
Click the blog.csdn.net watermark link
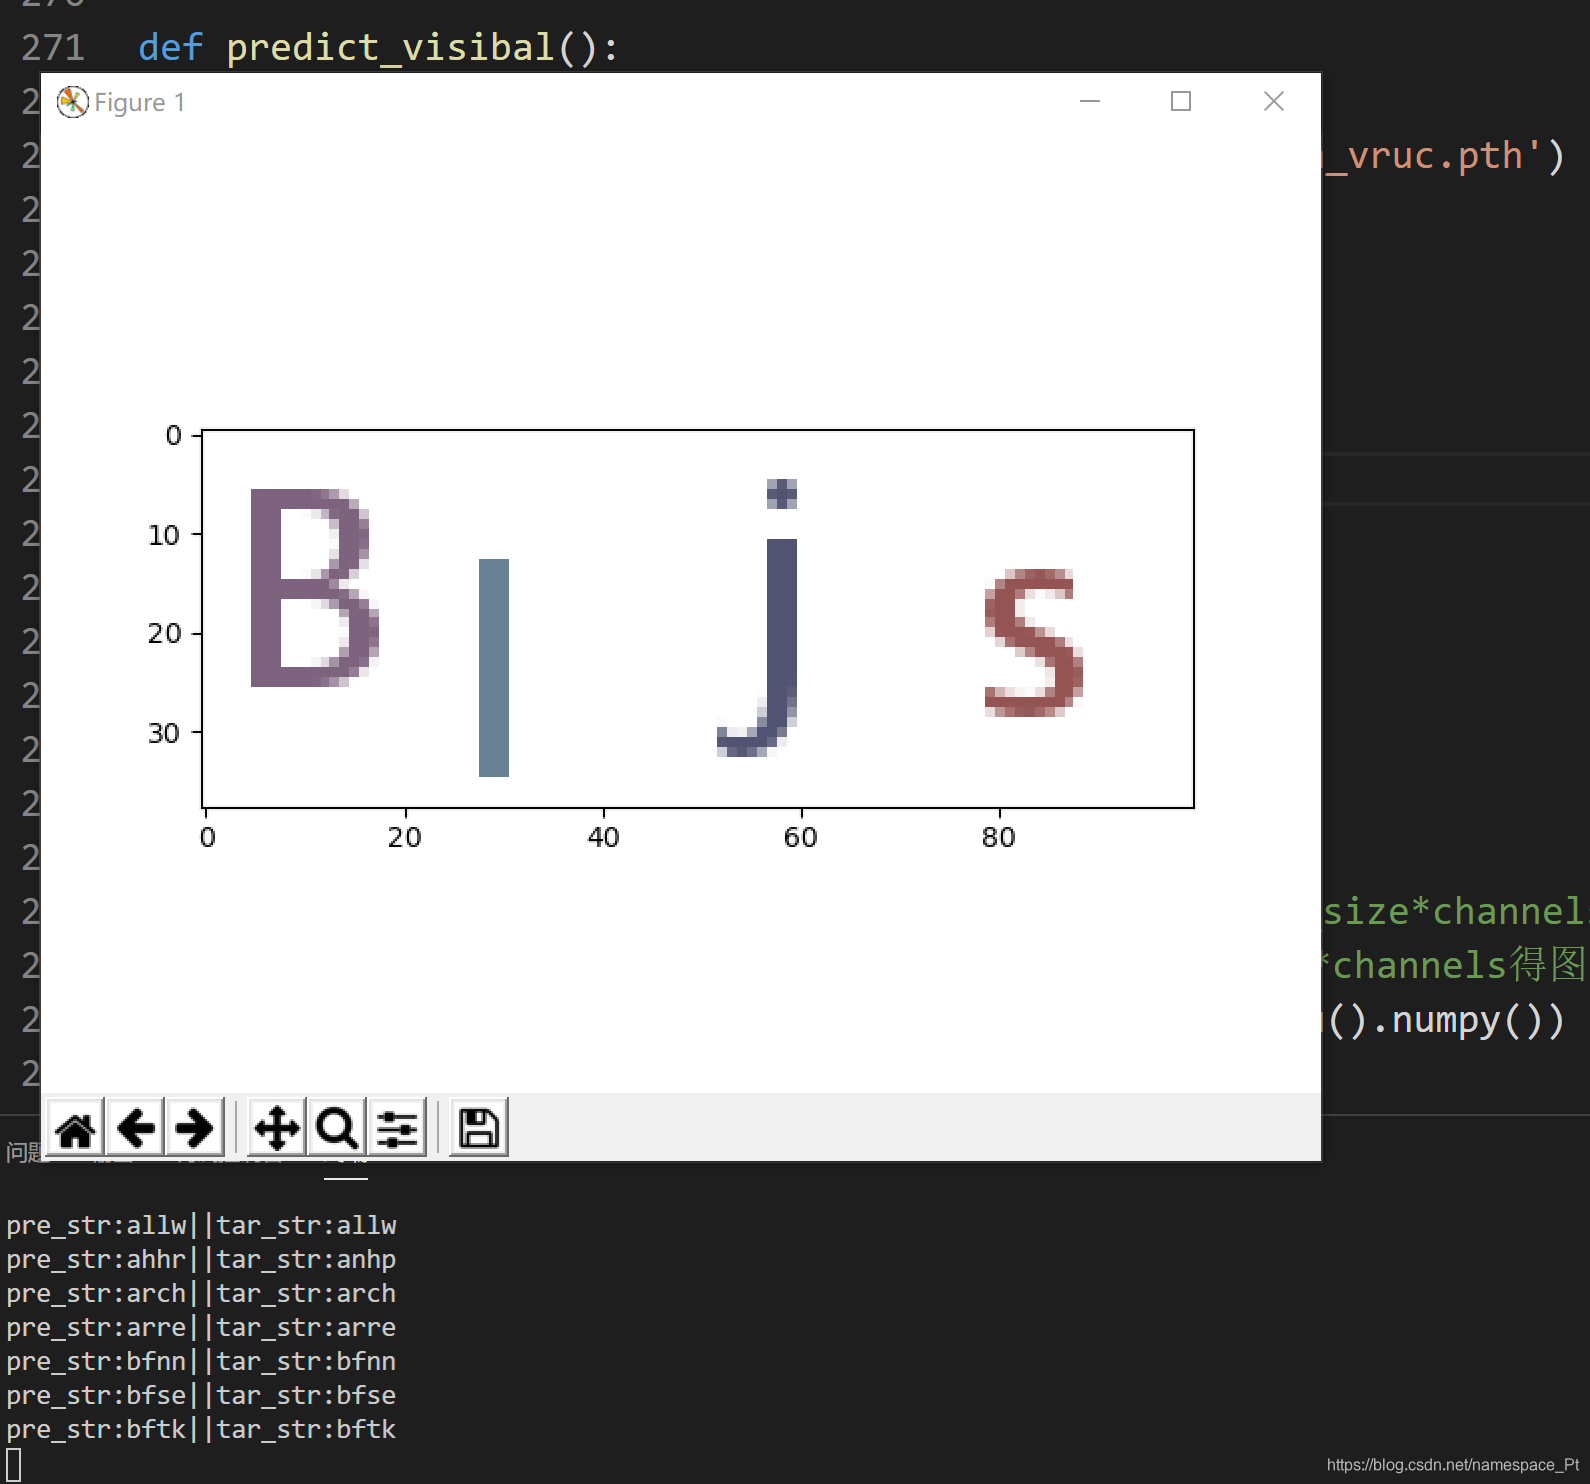(x=1453, y=1465)
